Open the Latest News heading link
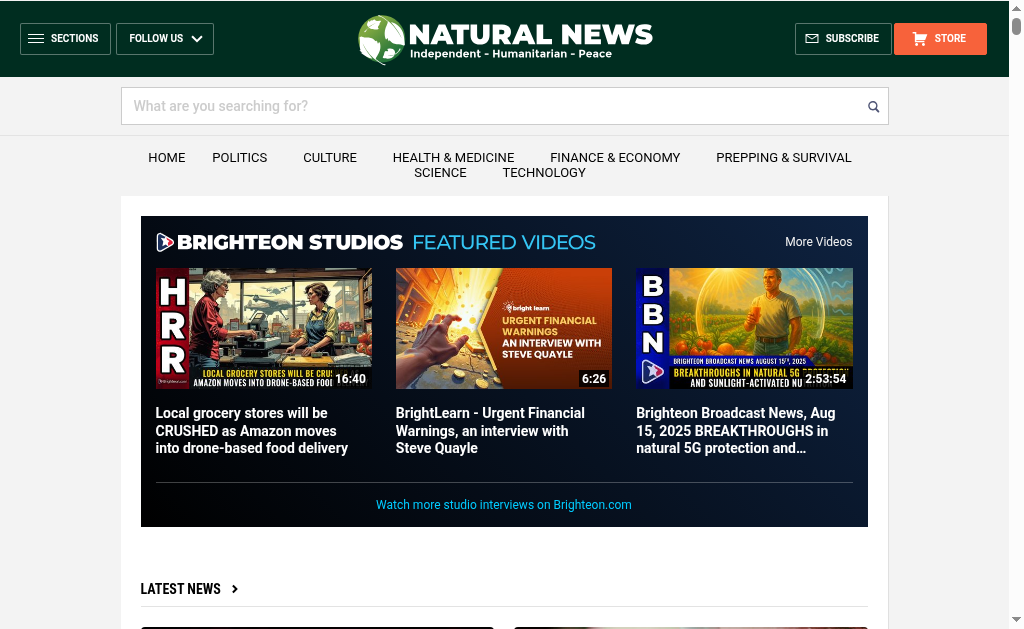 click(180, 589)
